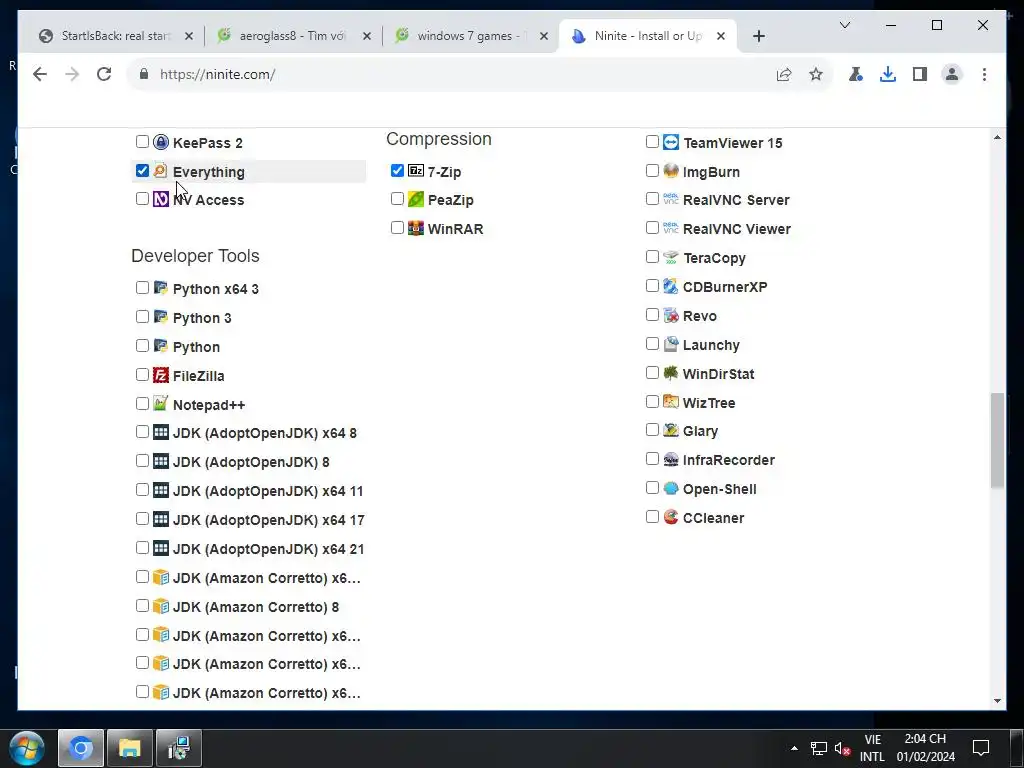This screenshot has height=768, width=1024.
Task: Close the StartIsBack tab
Action: pos(189,37)
